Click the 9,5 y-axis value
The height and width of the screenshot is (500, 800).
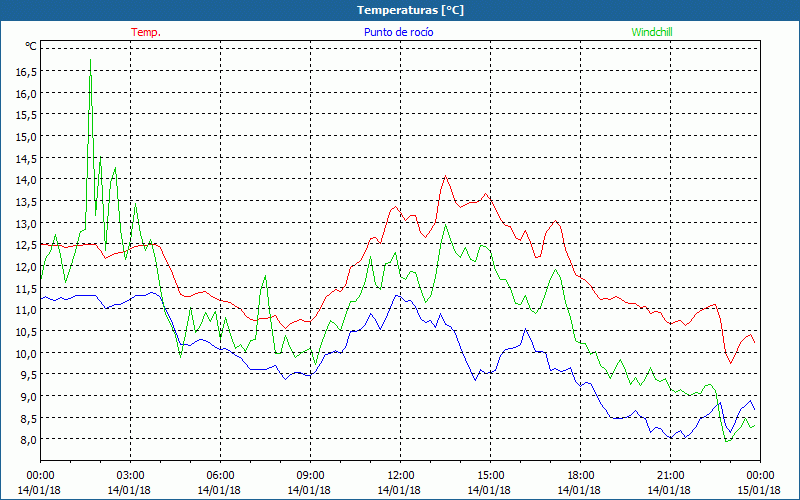(29, 374)
